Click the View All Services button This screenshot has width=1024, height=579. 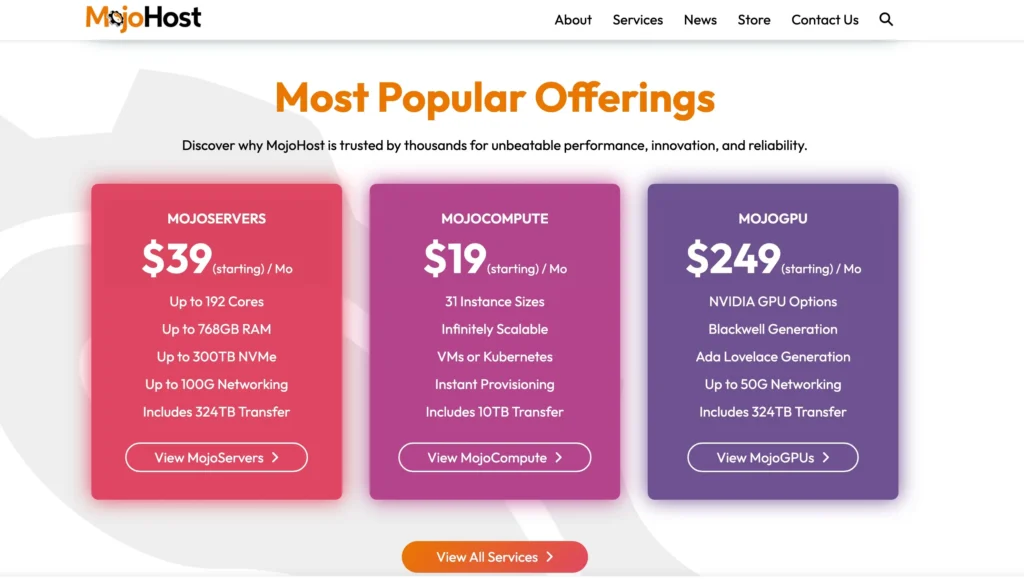point(494,557)
